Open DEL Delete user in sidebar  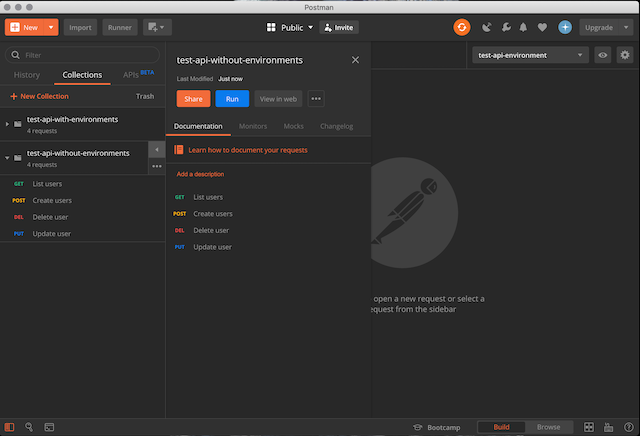[82, 217]
